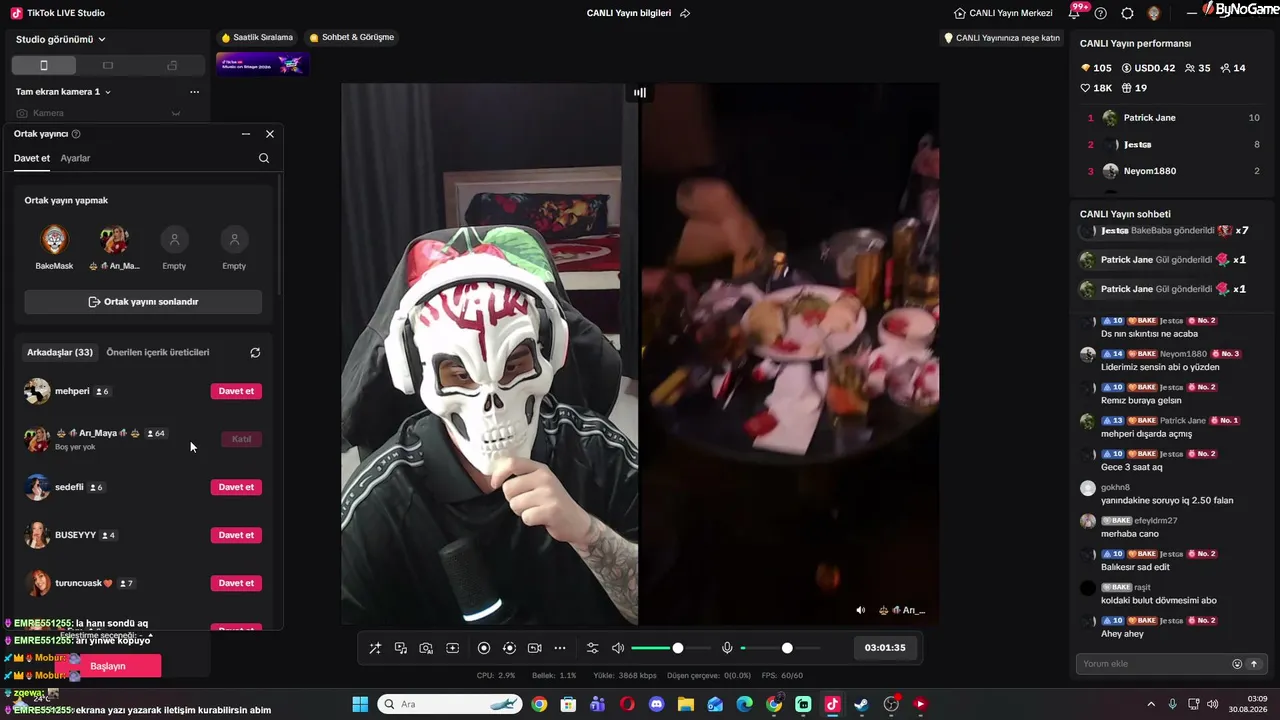Open the settings gear icon
Viewport: 1280px width, 720px height.
[1127, 13]
